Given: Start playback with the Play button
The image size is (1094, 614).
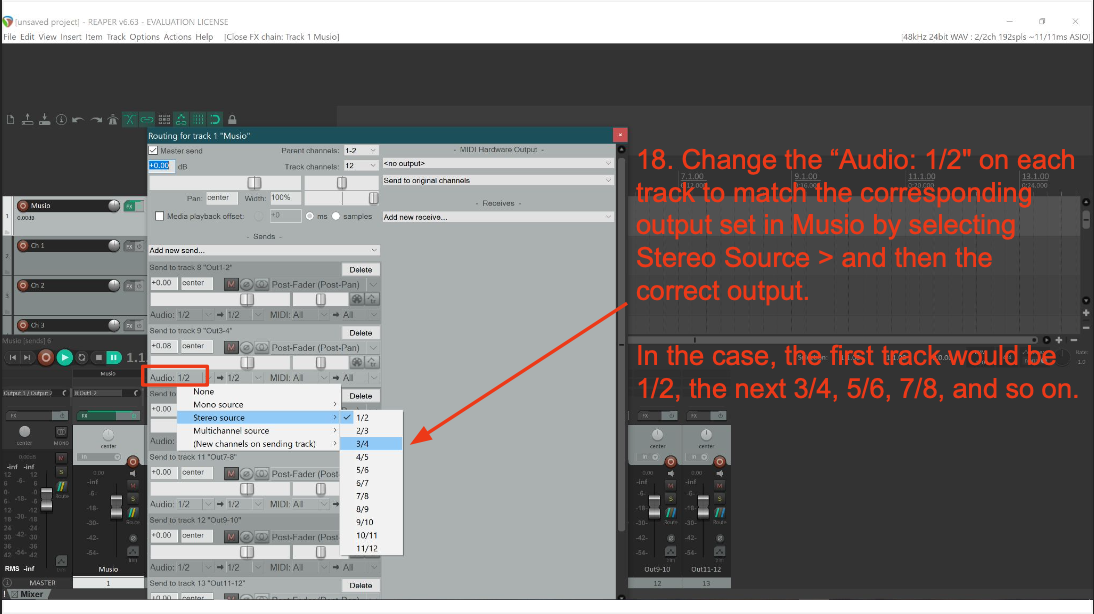Looking at the screenshot, I should [64, 357].
